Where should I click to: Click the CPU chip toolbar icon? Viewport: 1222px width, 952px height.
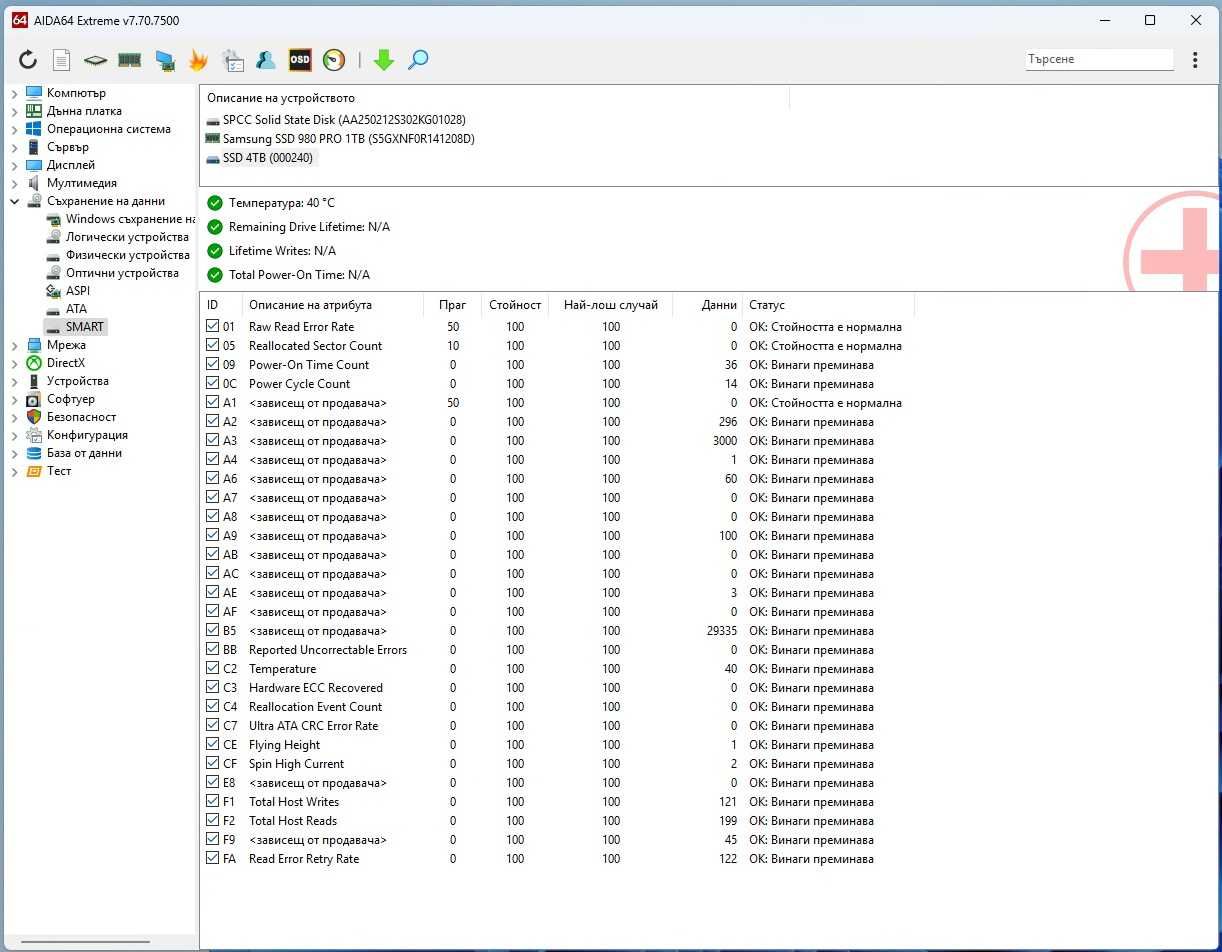[95, 60]
